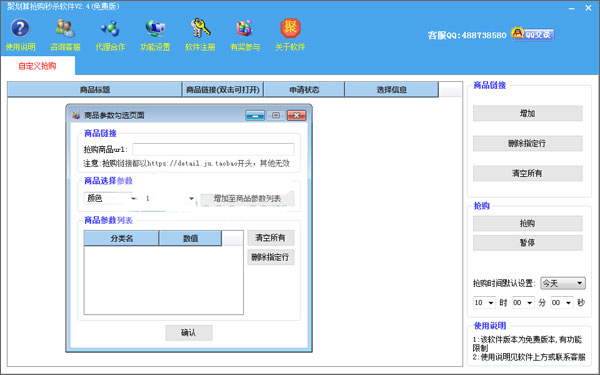Click the 暂停 pause button
This screenshot has height=375, width=600.
click(x=528, y=243)
